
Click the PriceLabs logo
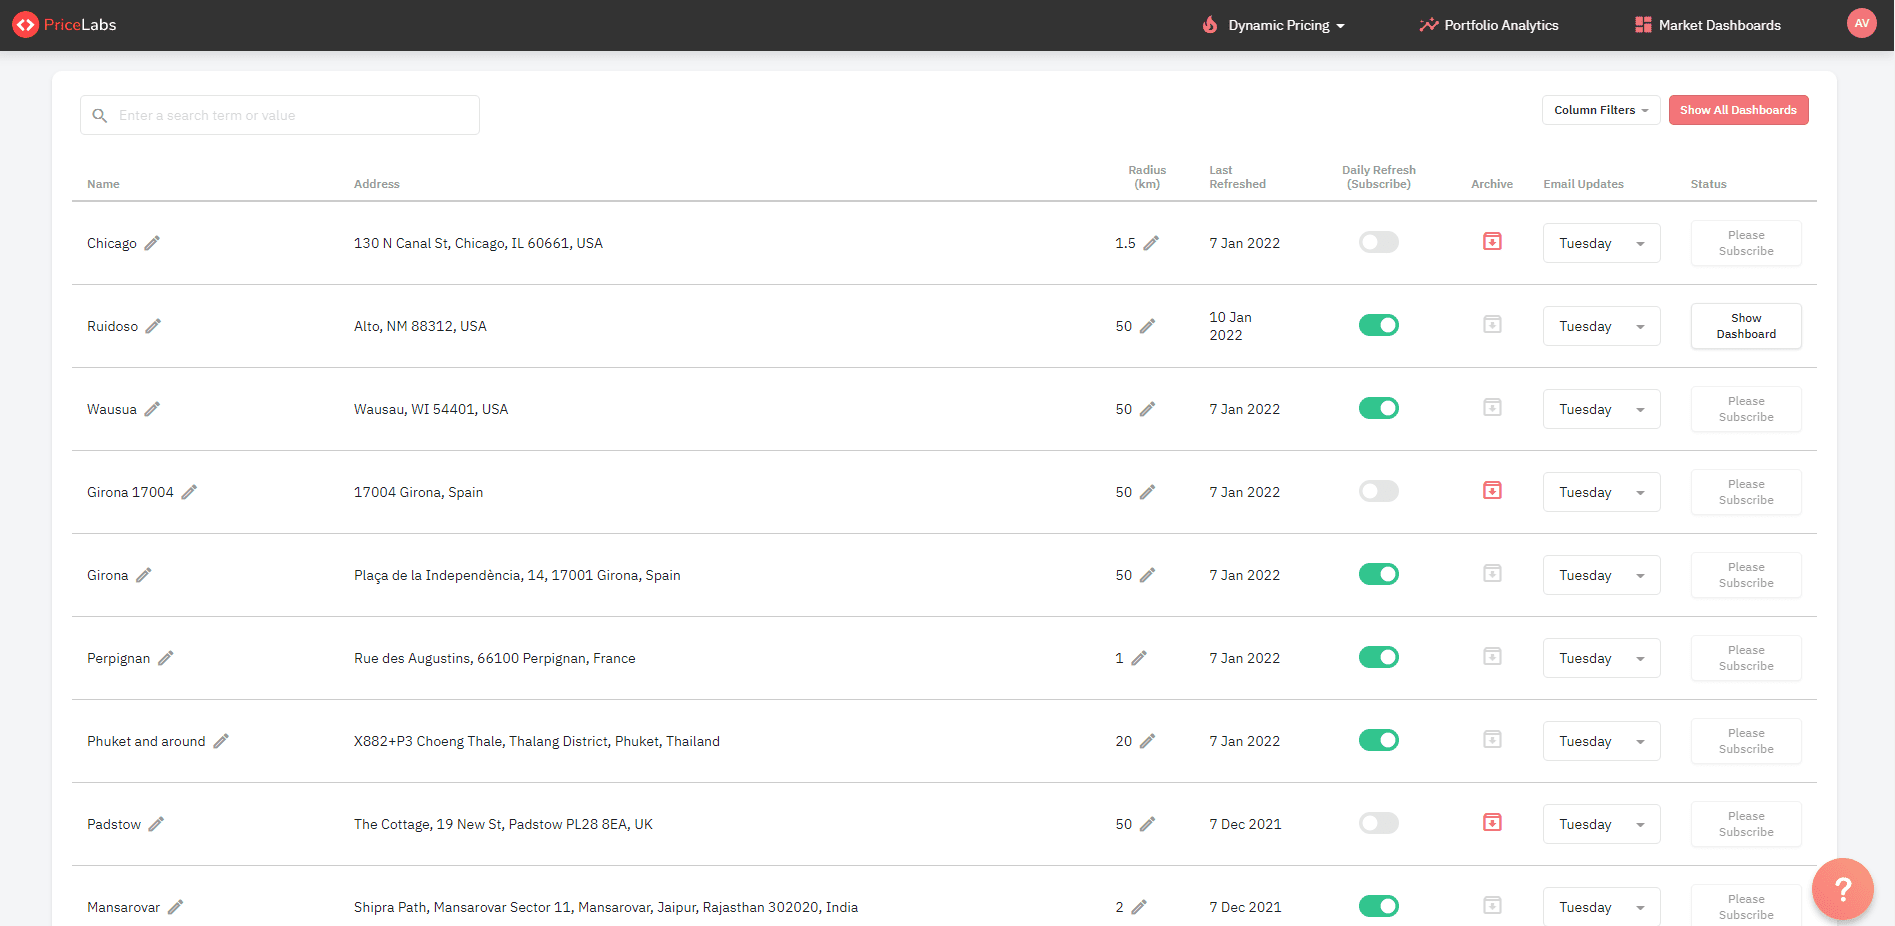click(63, 24)
